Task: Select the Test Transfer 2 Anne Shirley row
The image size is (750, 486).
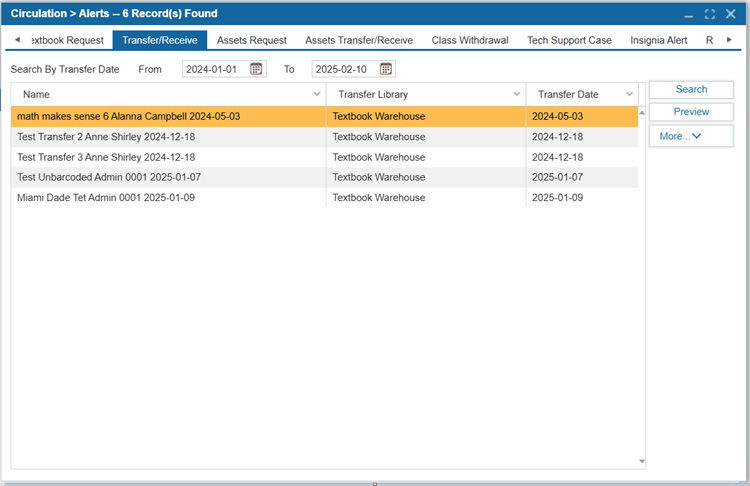Action: tap(324, 137)
